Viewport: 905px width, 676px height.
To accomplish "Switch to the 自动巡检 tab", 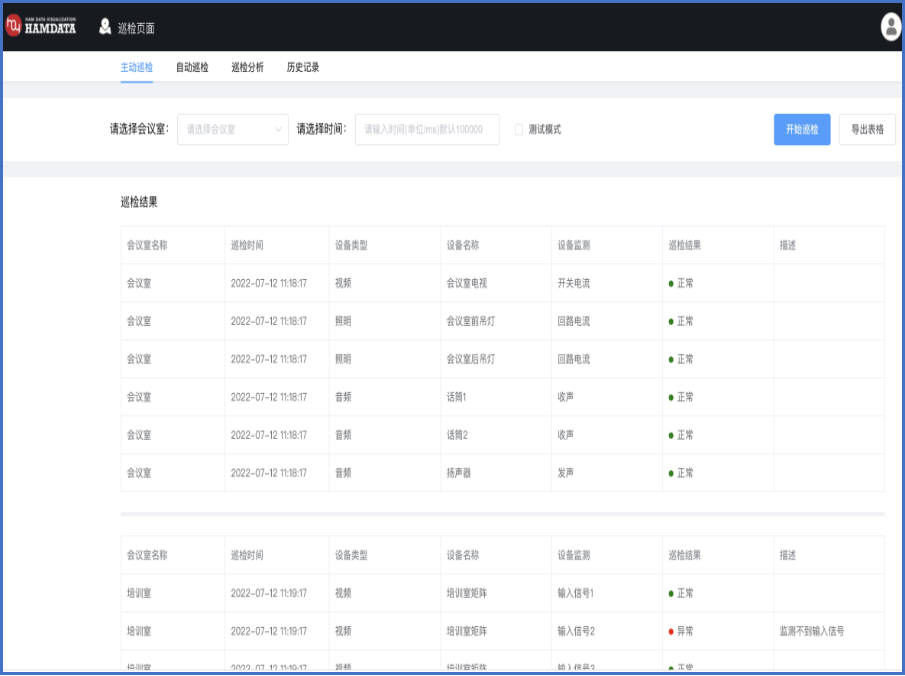I will pyautogui.click(x=192, y=67).
